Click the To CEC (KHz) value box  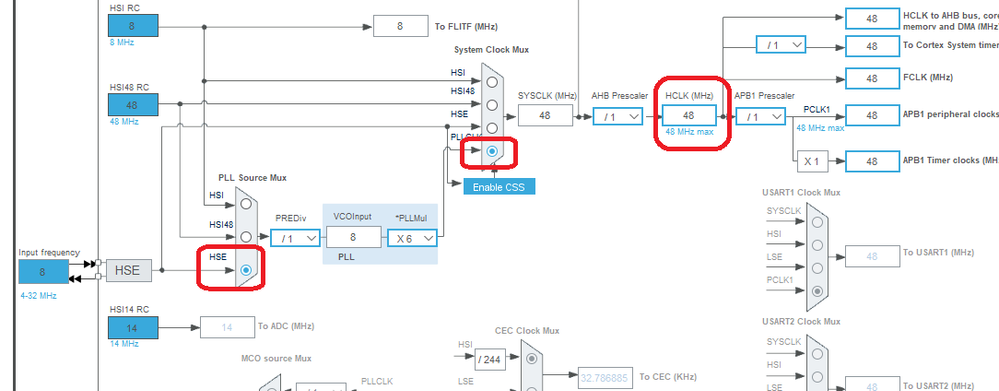pyautogui.click(x=605, y=378)
